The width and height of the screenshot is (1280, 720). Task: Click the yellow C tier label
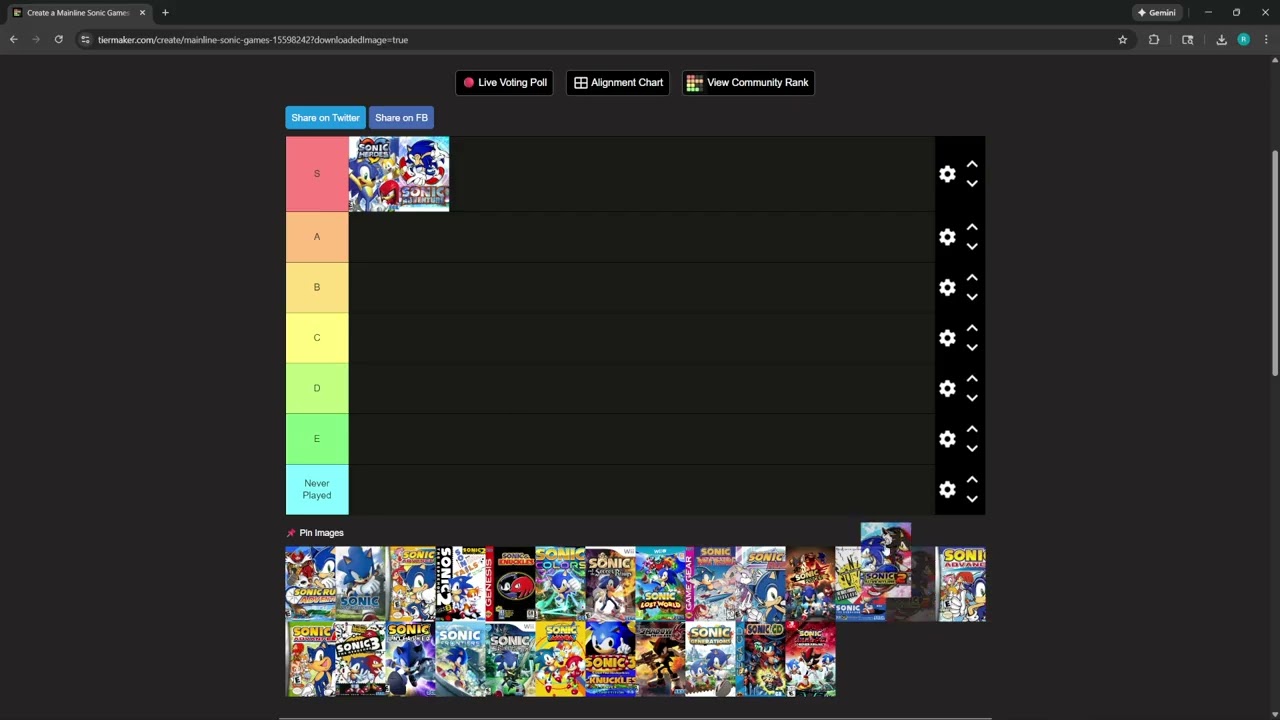point(317,338)
